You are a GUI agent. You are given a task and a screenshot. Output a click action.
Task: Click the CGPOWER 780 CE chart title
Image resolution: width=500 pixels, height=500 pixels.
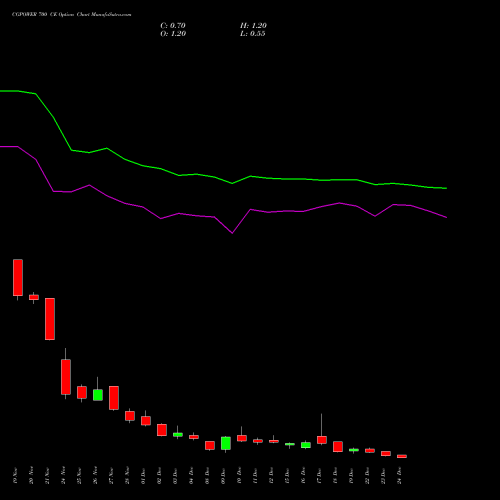pos(71,15)
